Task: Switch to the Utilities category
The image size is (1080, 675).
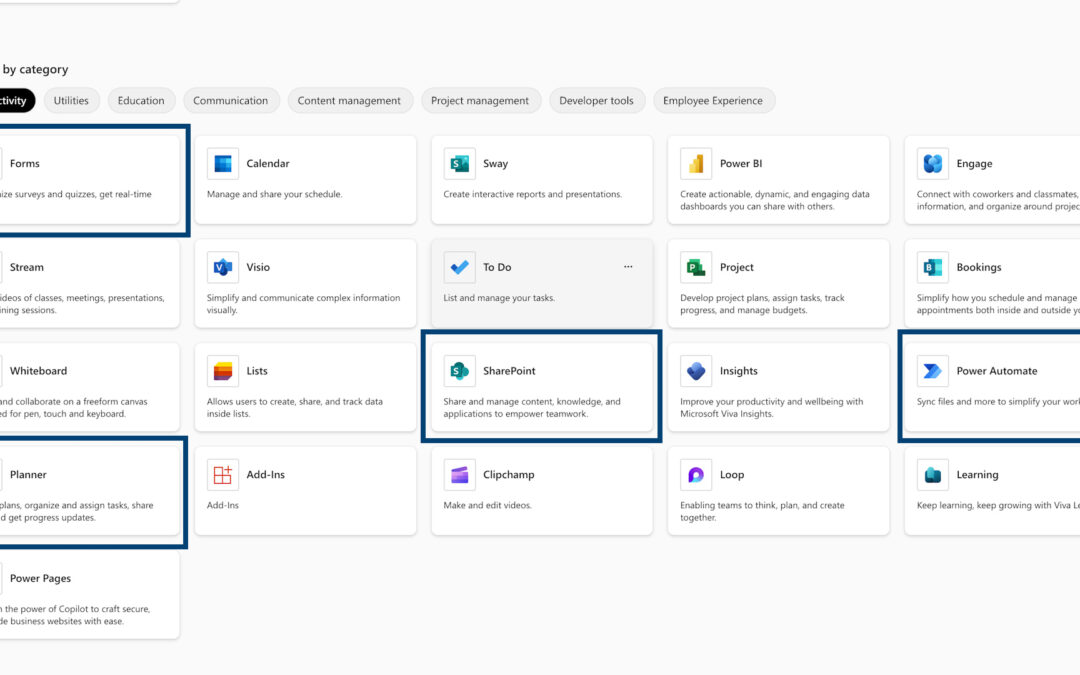Action: coord(72,101)
